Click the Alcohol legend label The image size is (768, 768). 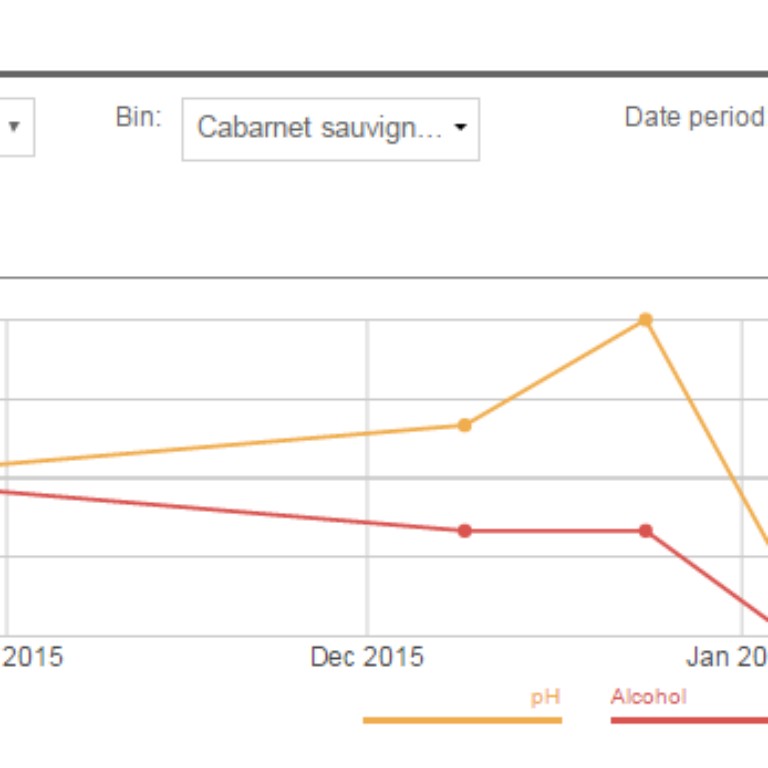[648, 696]
